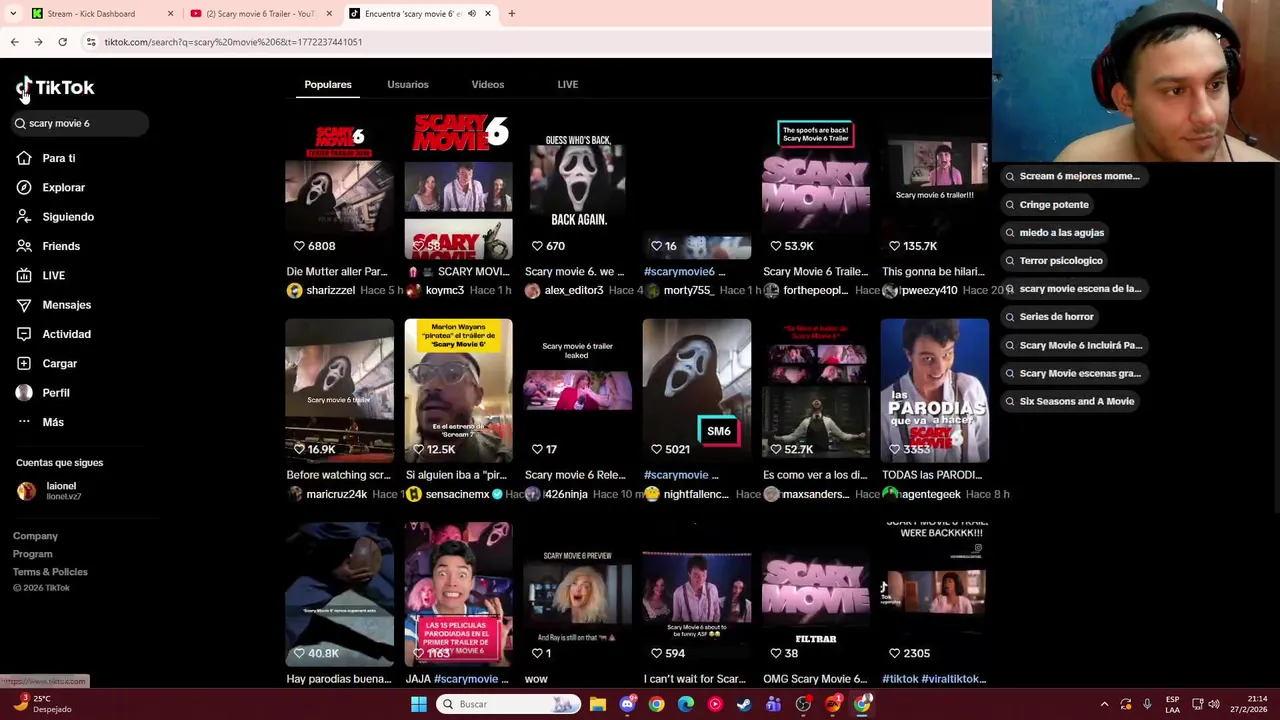Screen dimensions: 1280x720
Task: Click the search field with scary movie 6
Action: (80, 123)
